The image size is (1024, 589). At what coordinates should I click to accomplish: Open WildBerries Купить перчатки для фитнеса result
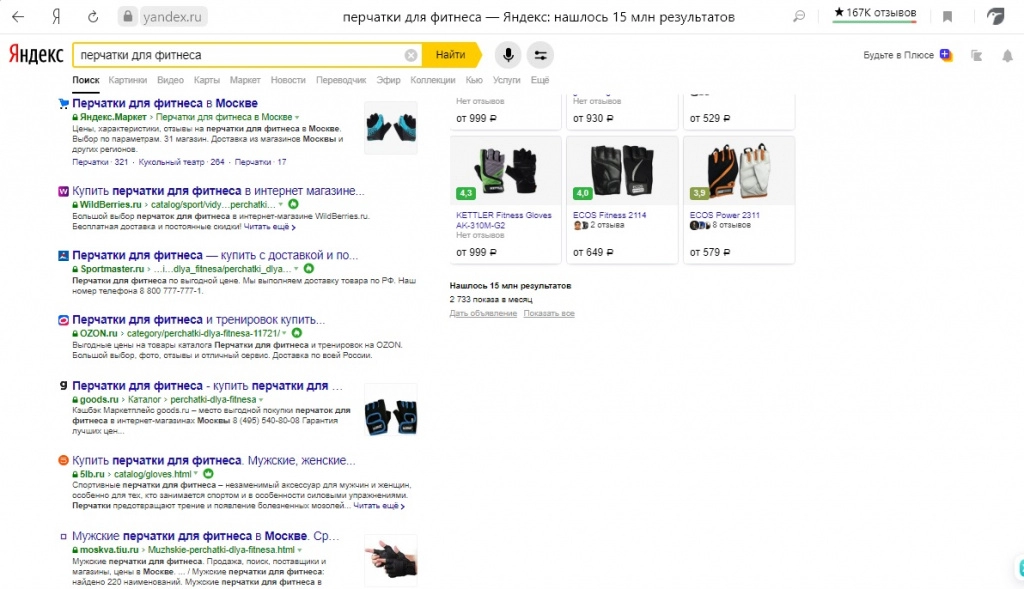(x=218, y=191)
